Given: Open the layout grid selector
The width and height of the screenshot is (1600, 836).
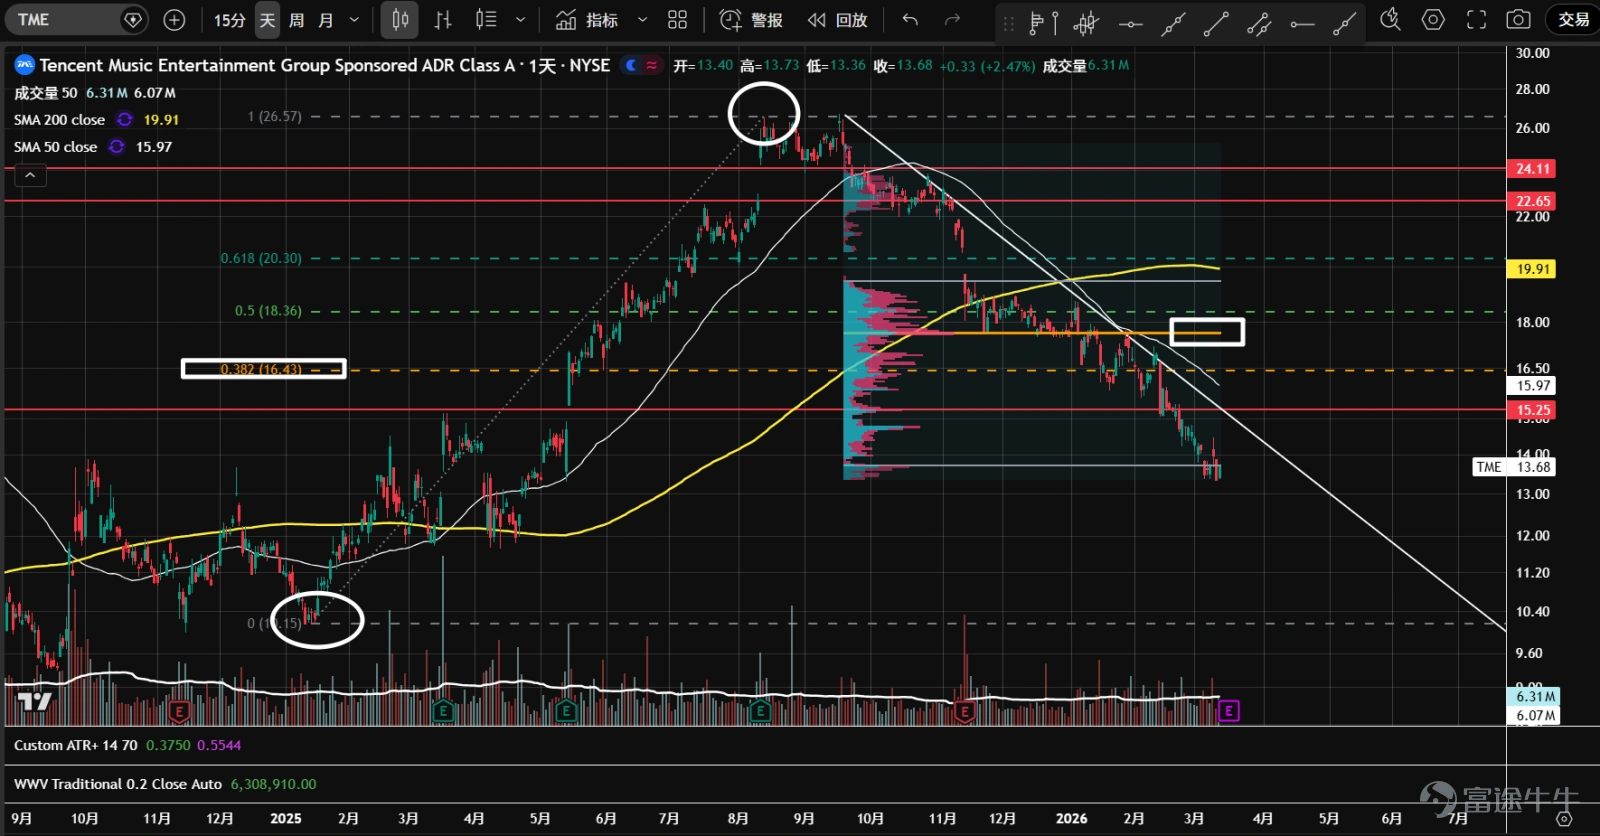Looking at the screenshot, I should click(677, 20).
